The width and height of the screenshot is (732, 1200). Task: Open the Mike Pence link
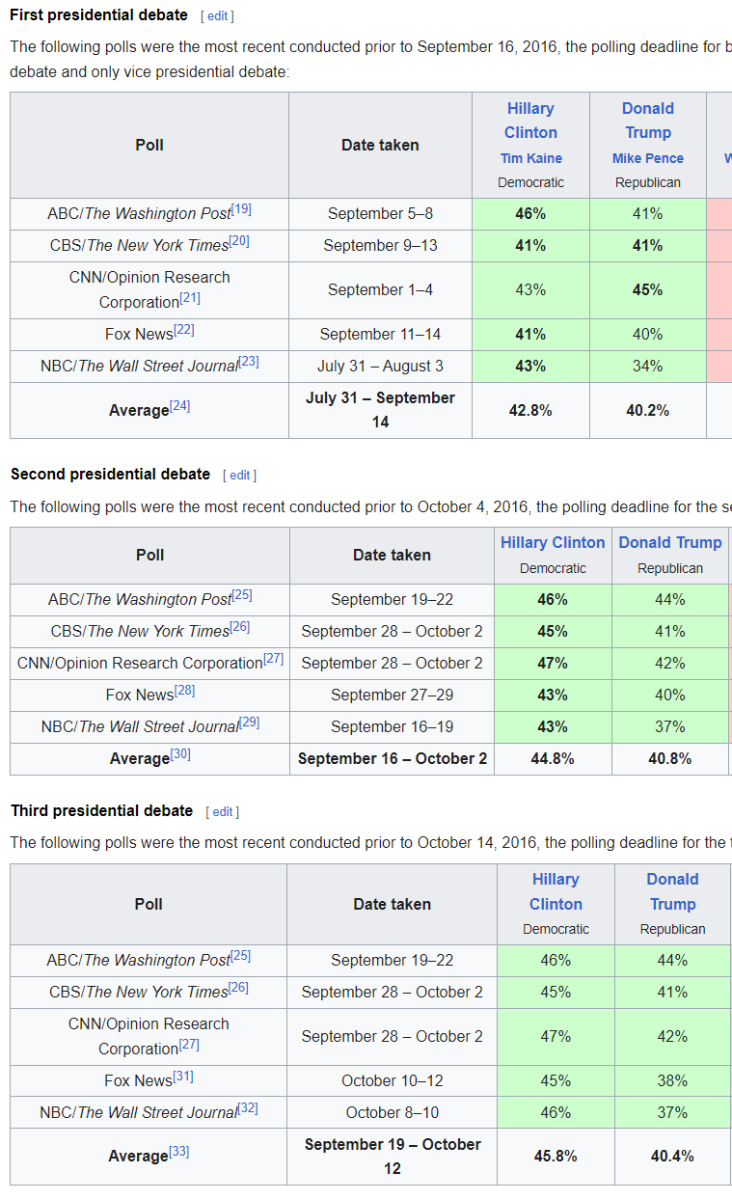coord(648,158)
